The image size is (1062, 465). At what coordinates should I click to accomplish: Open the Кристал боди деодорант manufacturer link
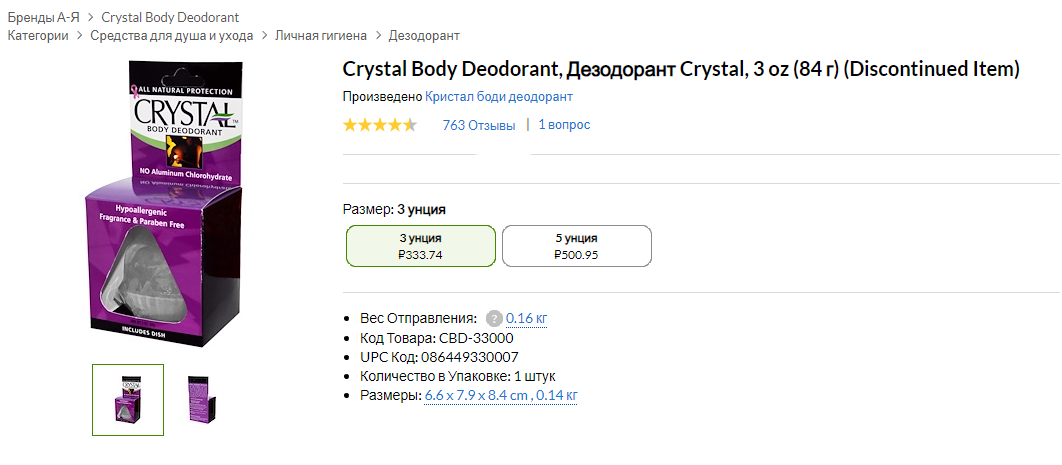point(499,97)
